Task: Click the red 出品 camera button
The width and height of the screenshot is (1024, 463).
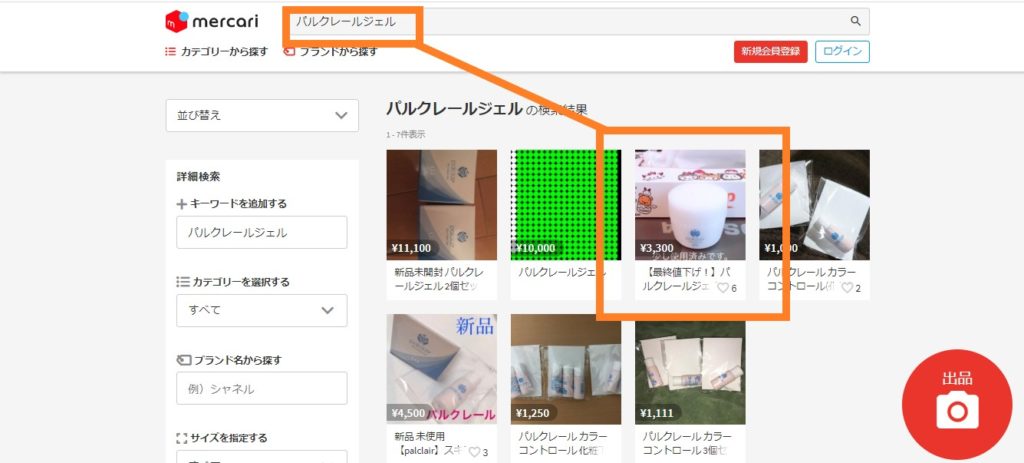Action: [x=957, y=405]
